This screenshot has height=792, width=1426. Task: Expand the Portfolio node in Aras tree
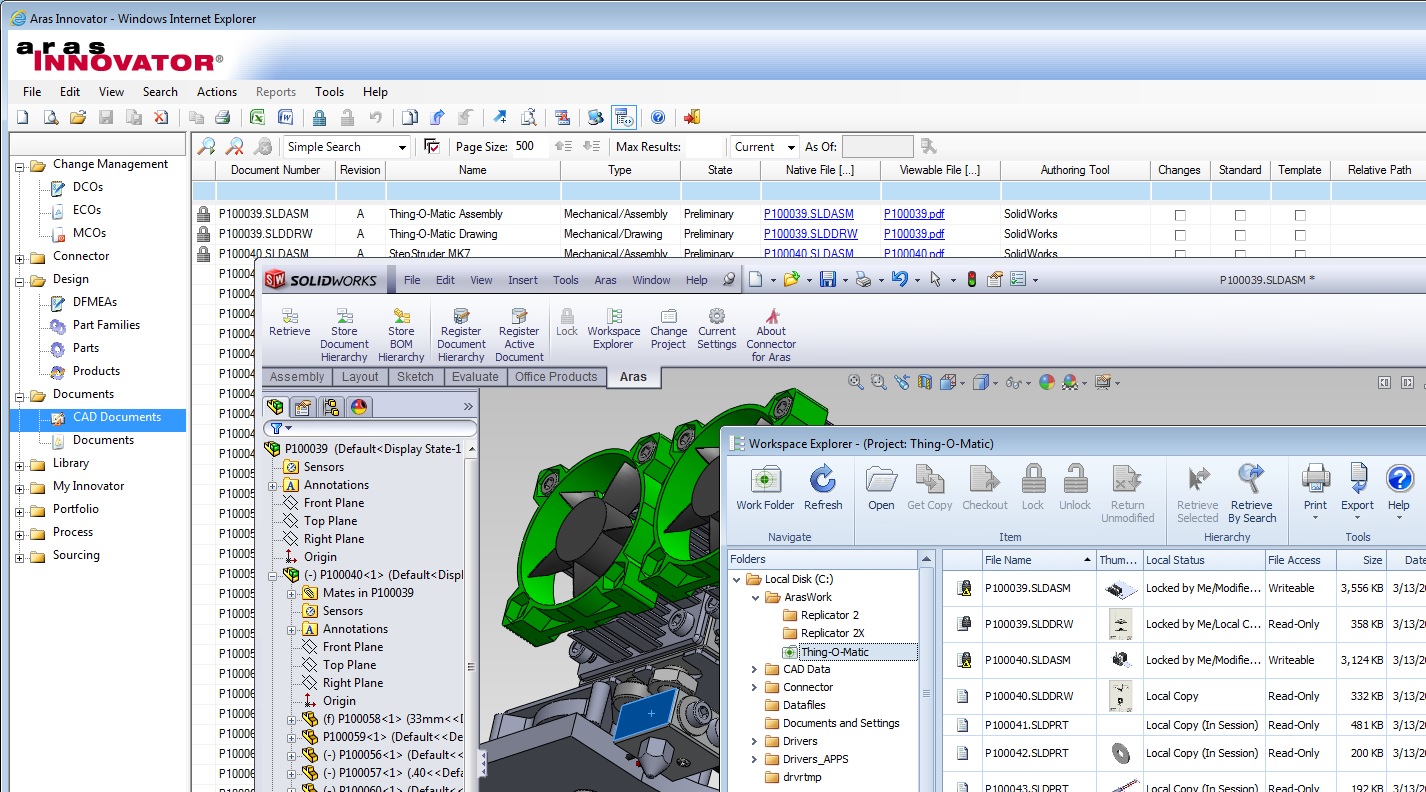click(x=20, y=512)
